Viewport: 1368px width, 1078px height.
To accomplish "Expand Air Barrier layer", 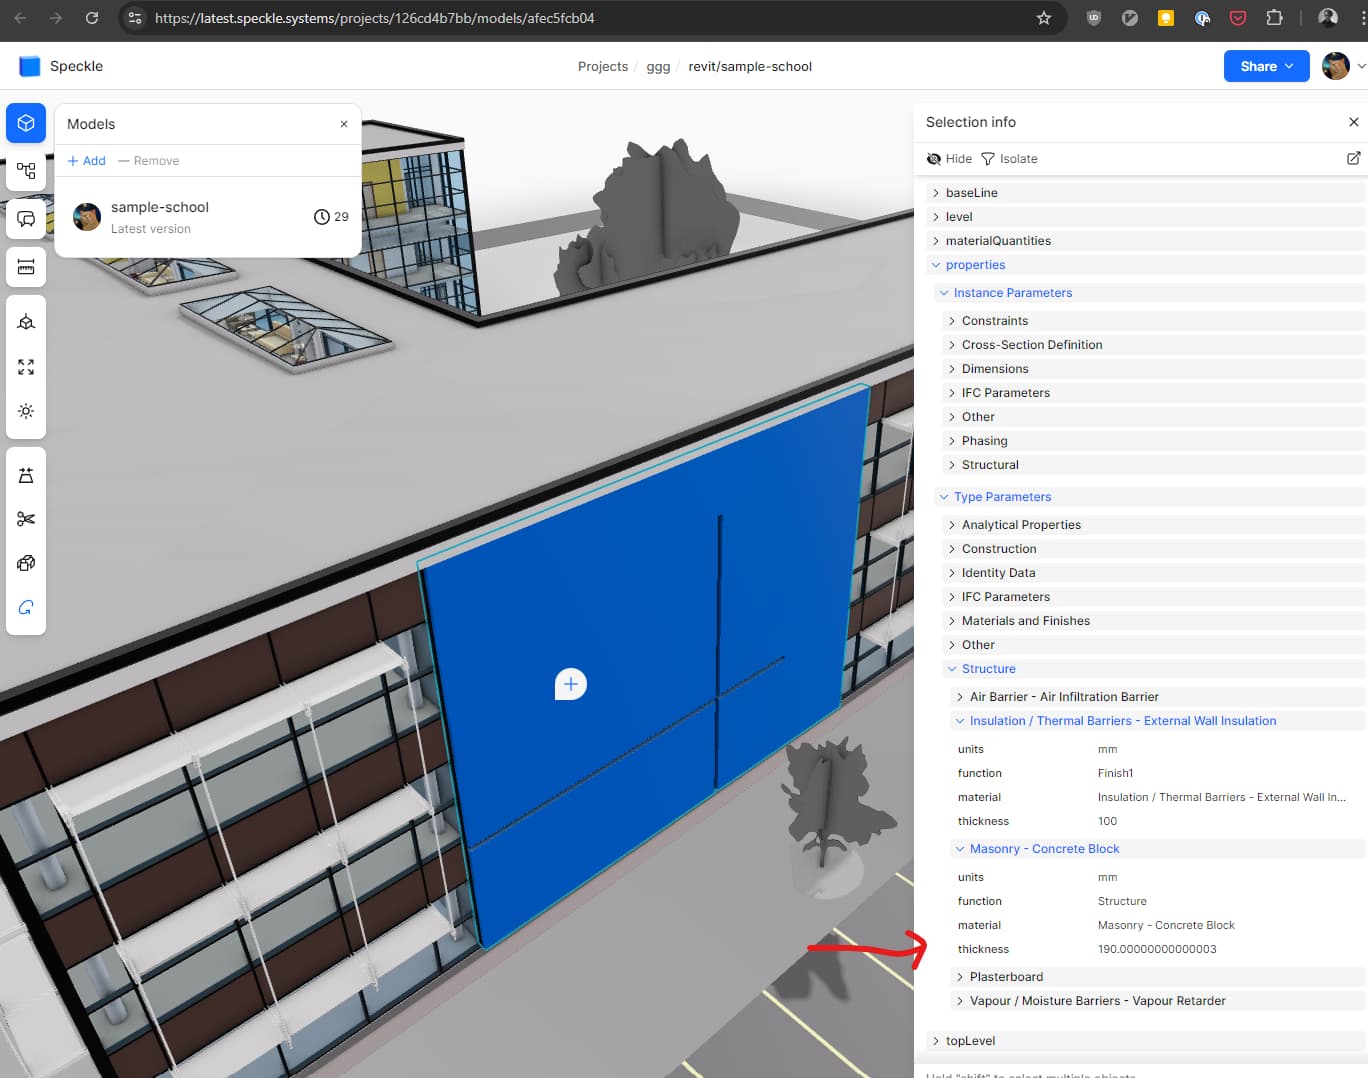I will point(1157,697).
